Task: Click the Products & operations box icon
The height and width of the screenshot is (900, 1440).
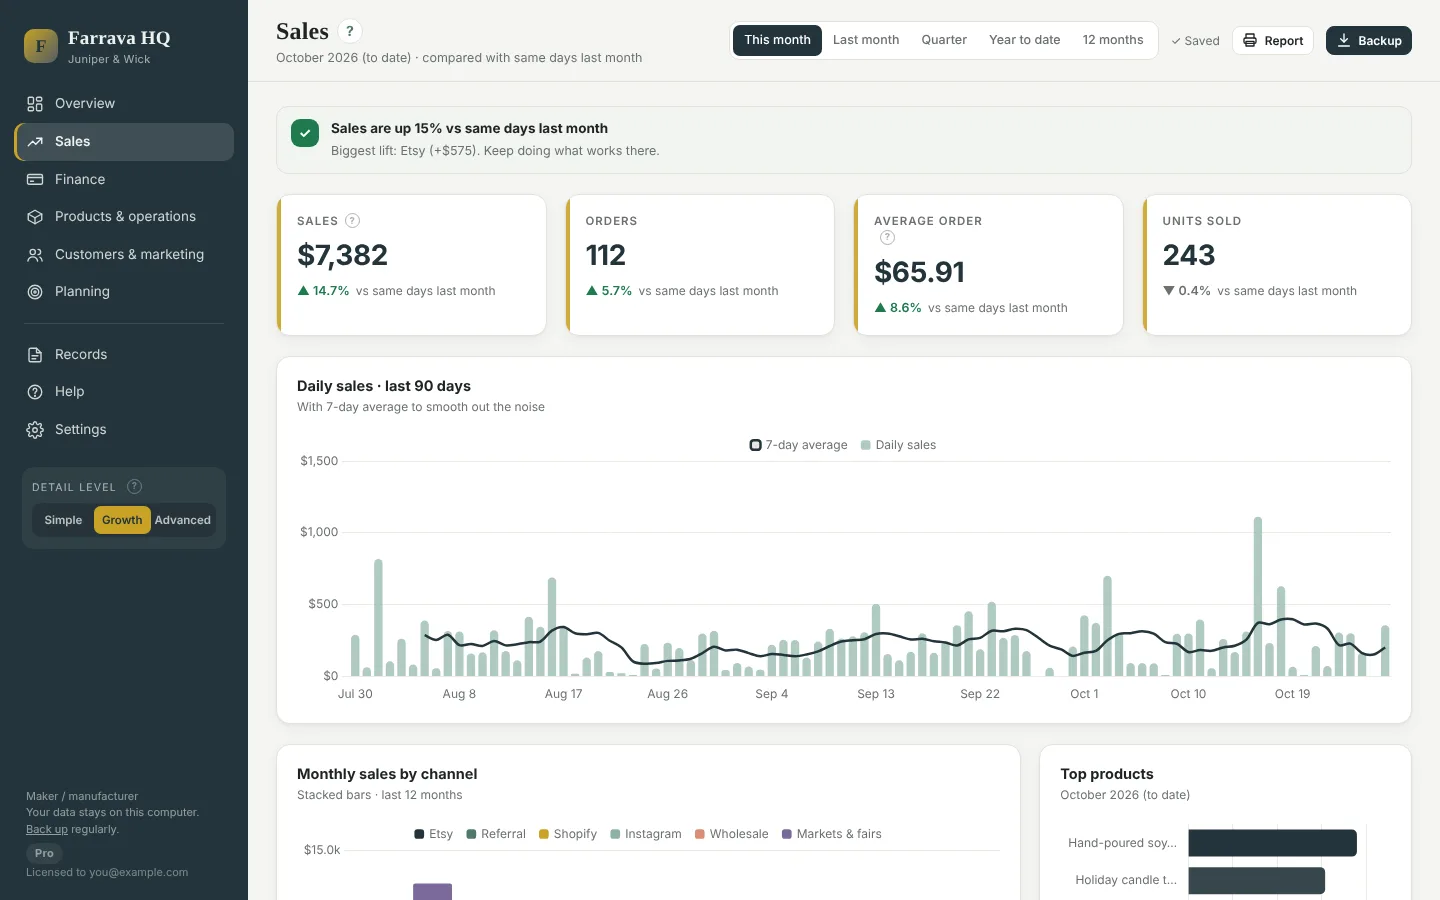Action: (x=35, y=217)
